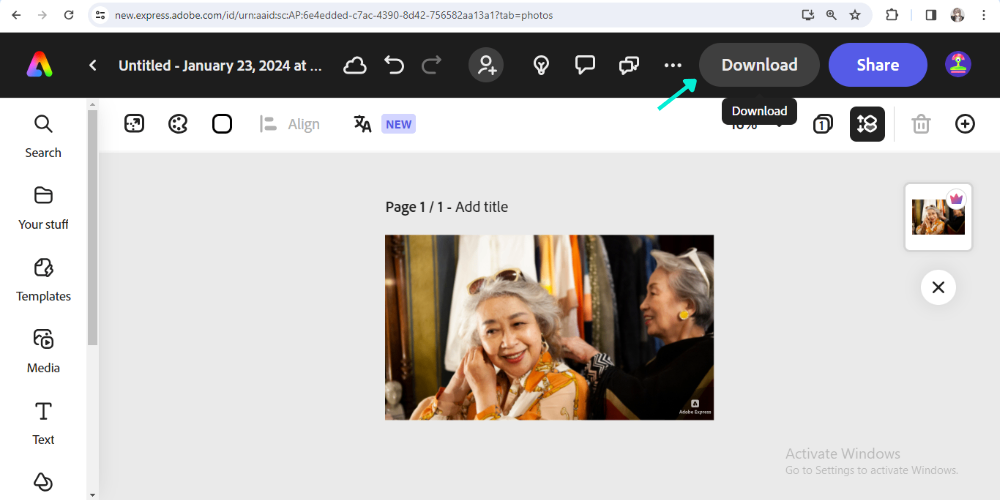This screenshot has height=500, width=1000.
Task: Open the zoom percentage dropdown
Action: coord(756,125)
